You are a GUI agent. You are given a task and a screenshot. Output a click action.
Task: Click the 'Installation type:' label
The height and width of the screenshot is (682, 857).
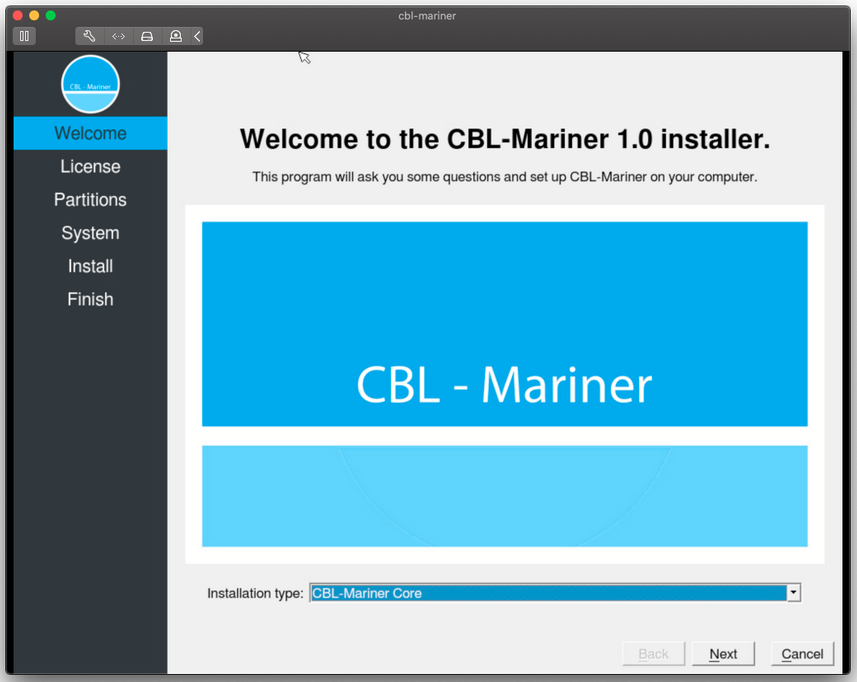tap(255, 593)
